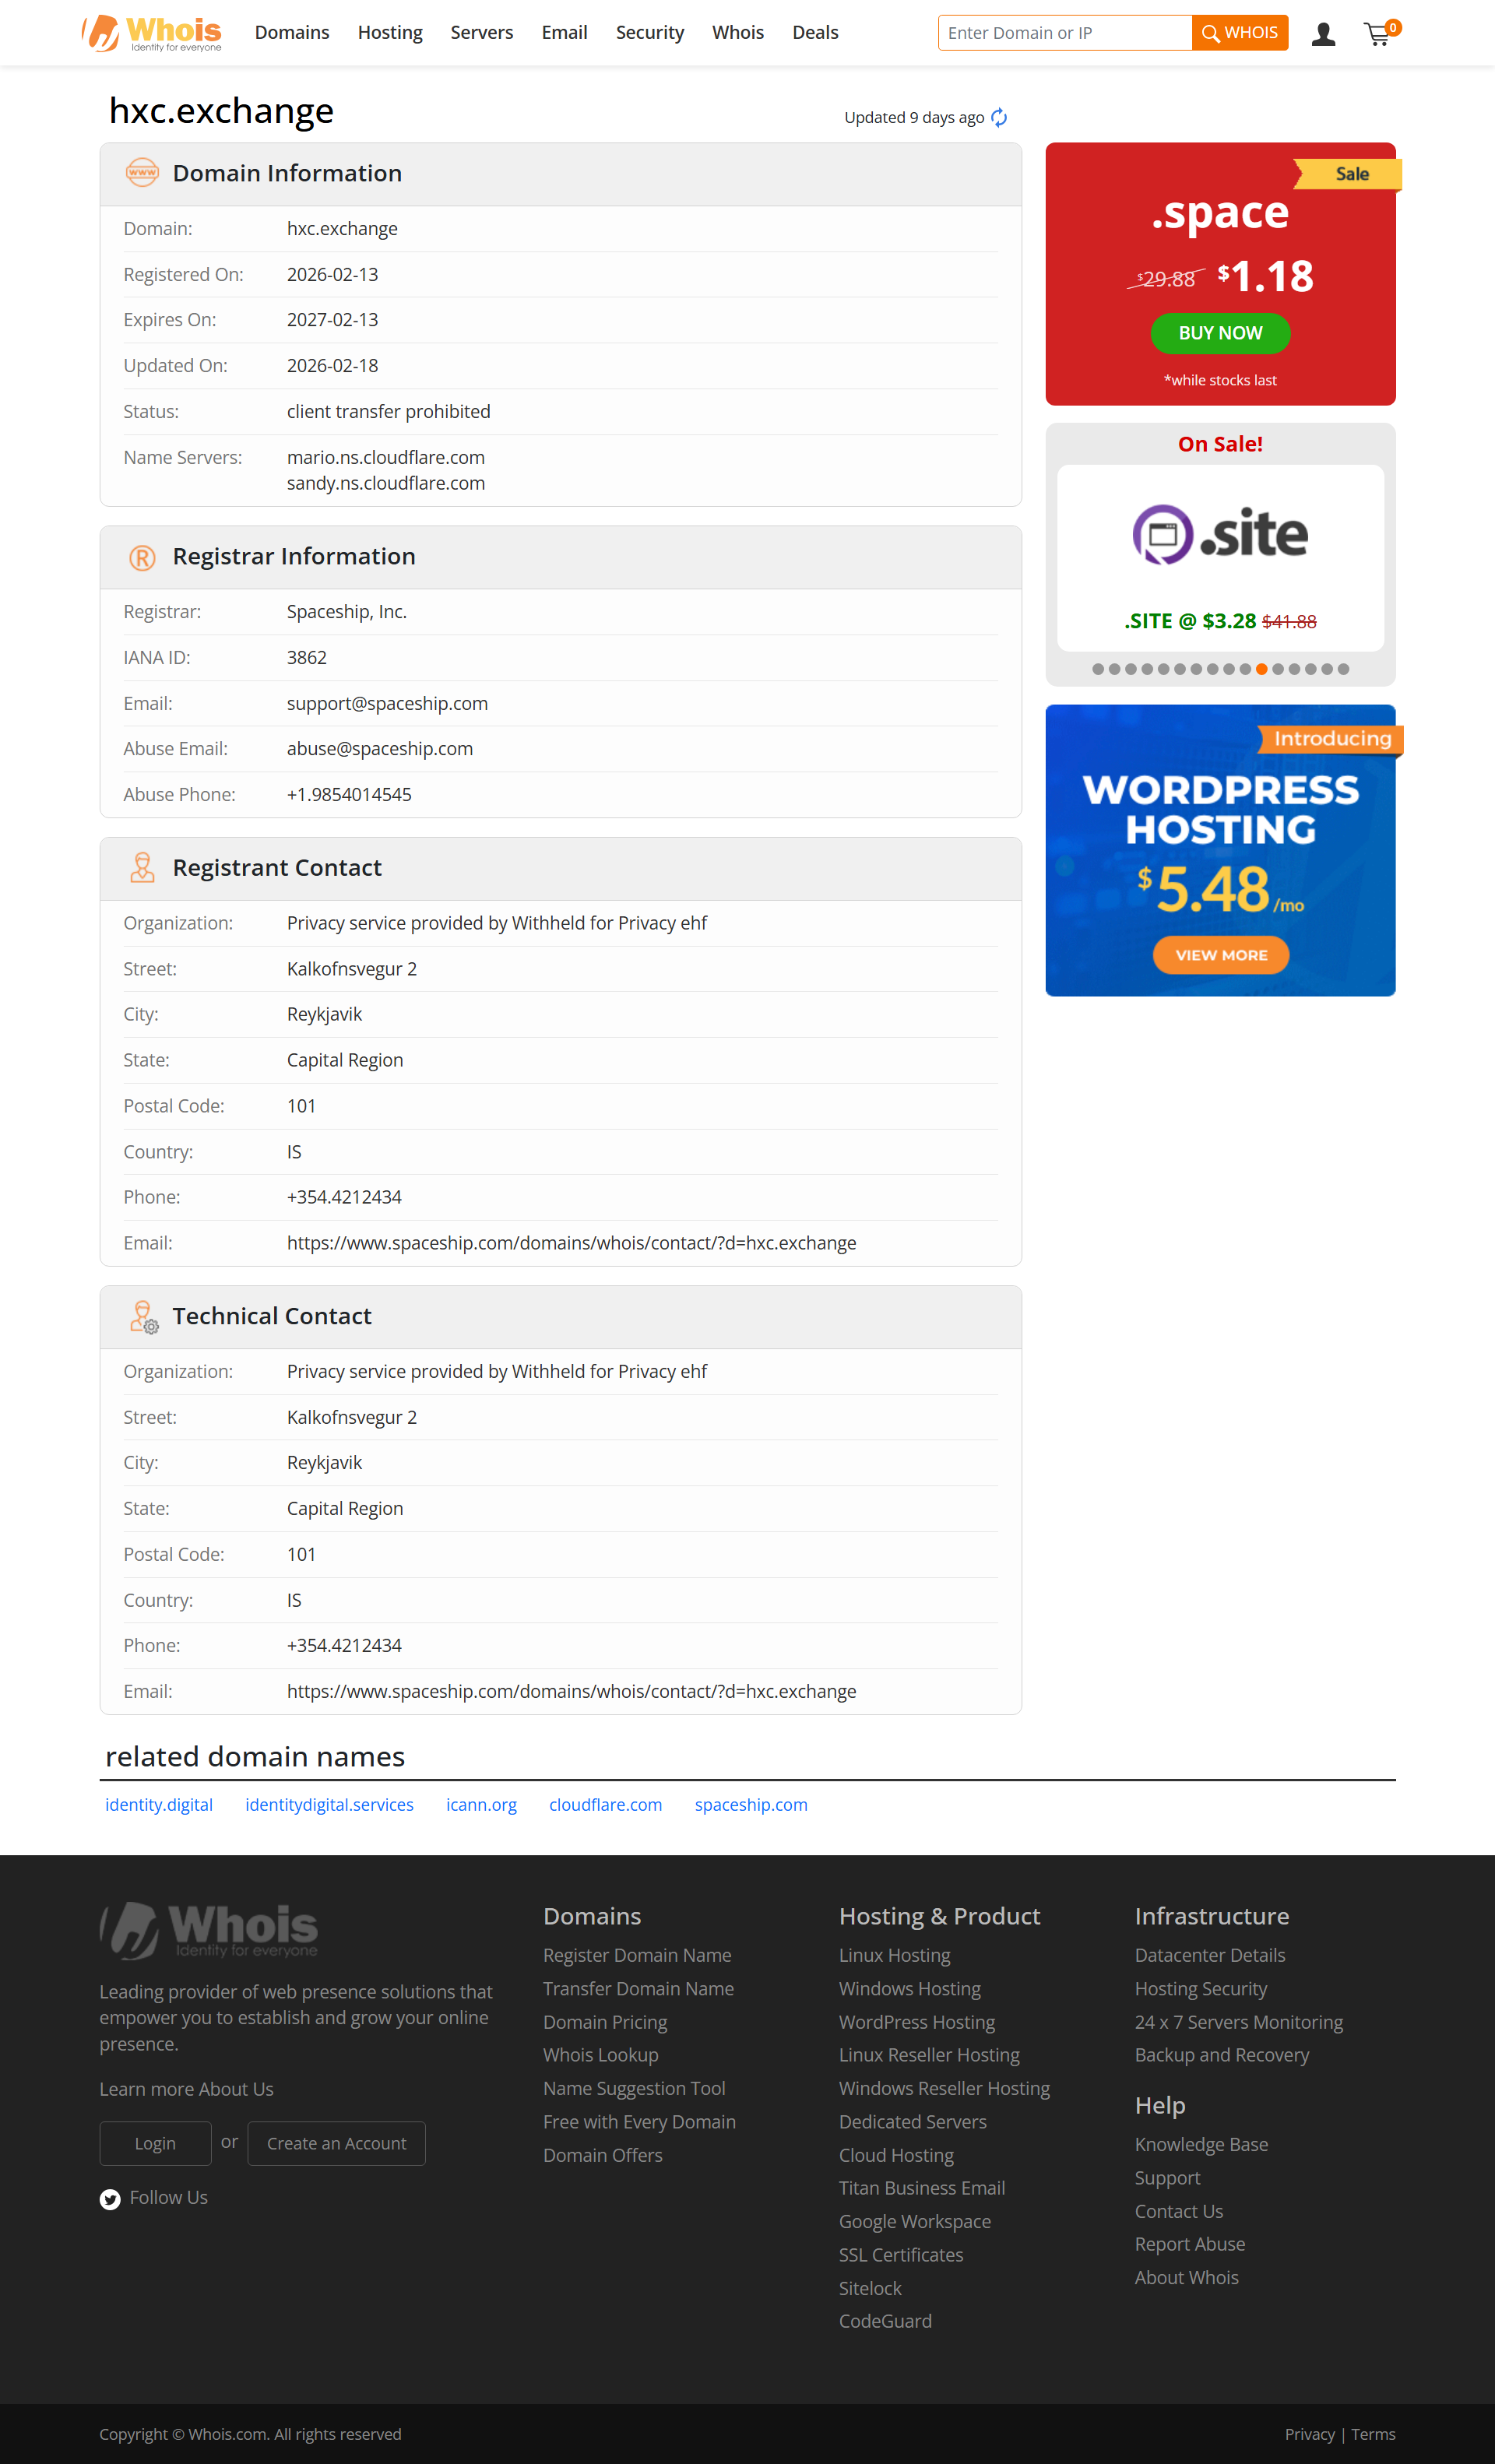This screenshot has height=2464, width=1495.
Task: Click the Spaceship, Inc. registrar value
Action: click(x=347, y=612)
